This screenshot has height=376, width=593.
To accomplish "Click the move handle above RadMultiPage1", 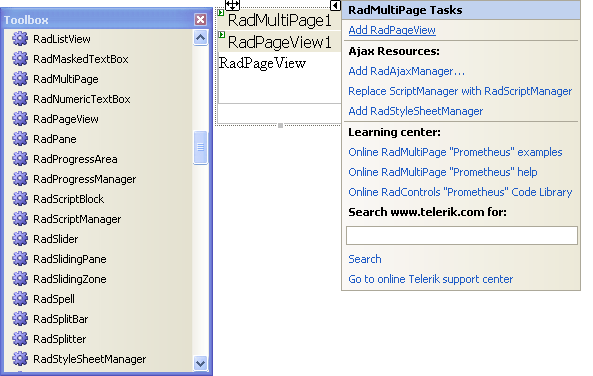I will 232,5.
